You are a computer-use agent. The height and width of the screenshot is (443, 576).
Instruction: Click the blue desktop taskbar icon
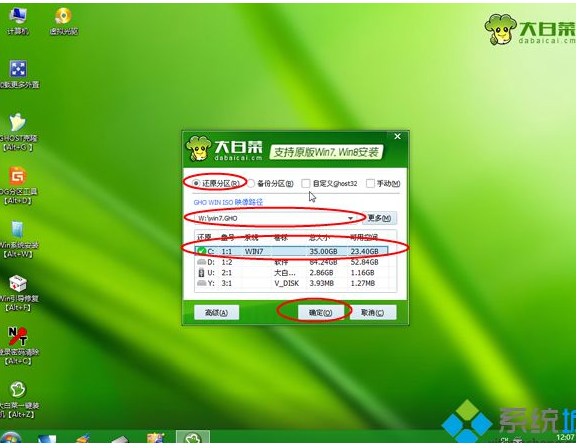point(47,438)
